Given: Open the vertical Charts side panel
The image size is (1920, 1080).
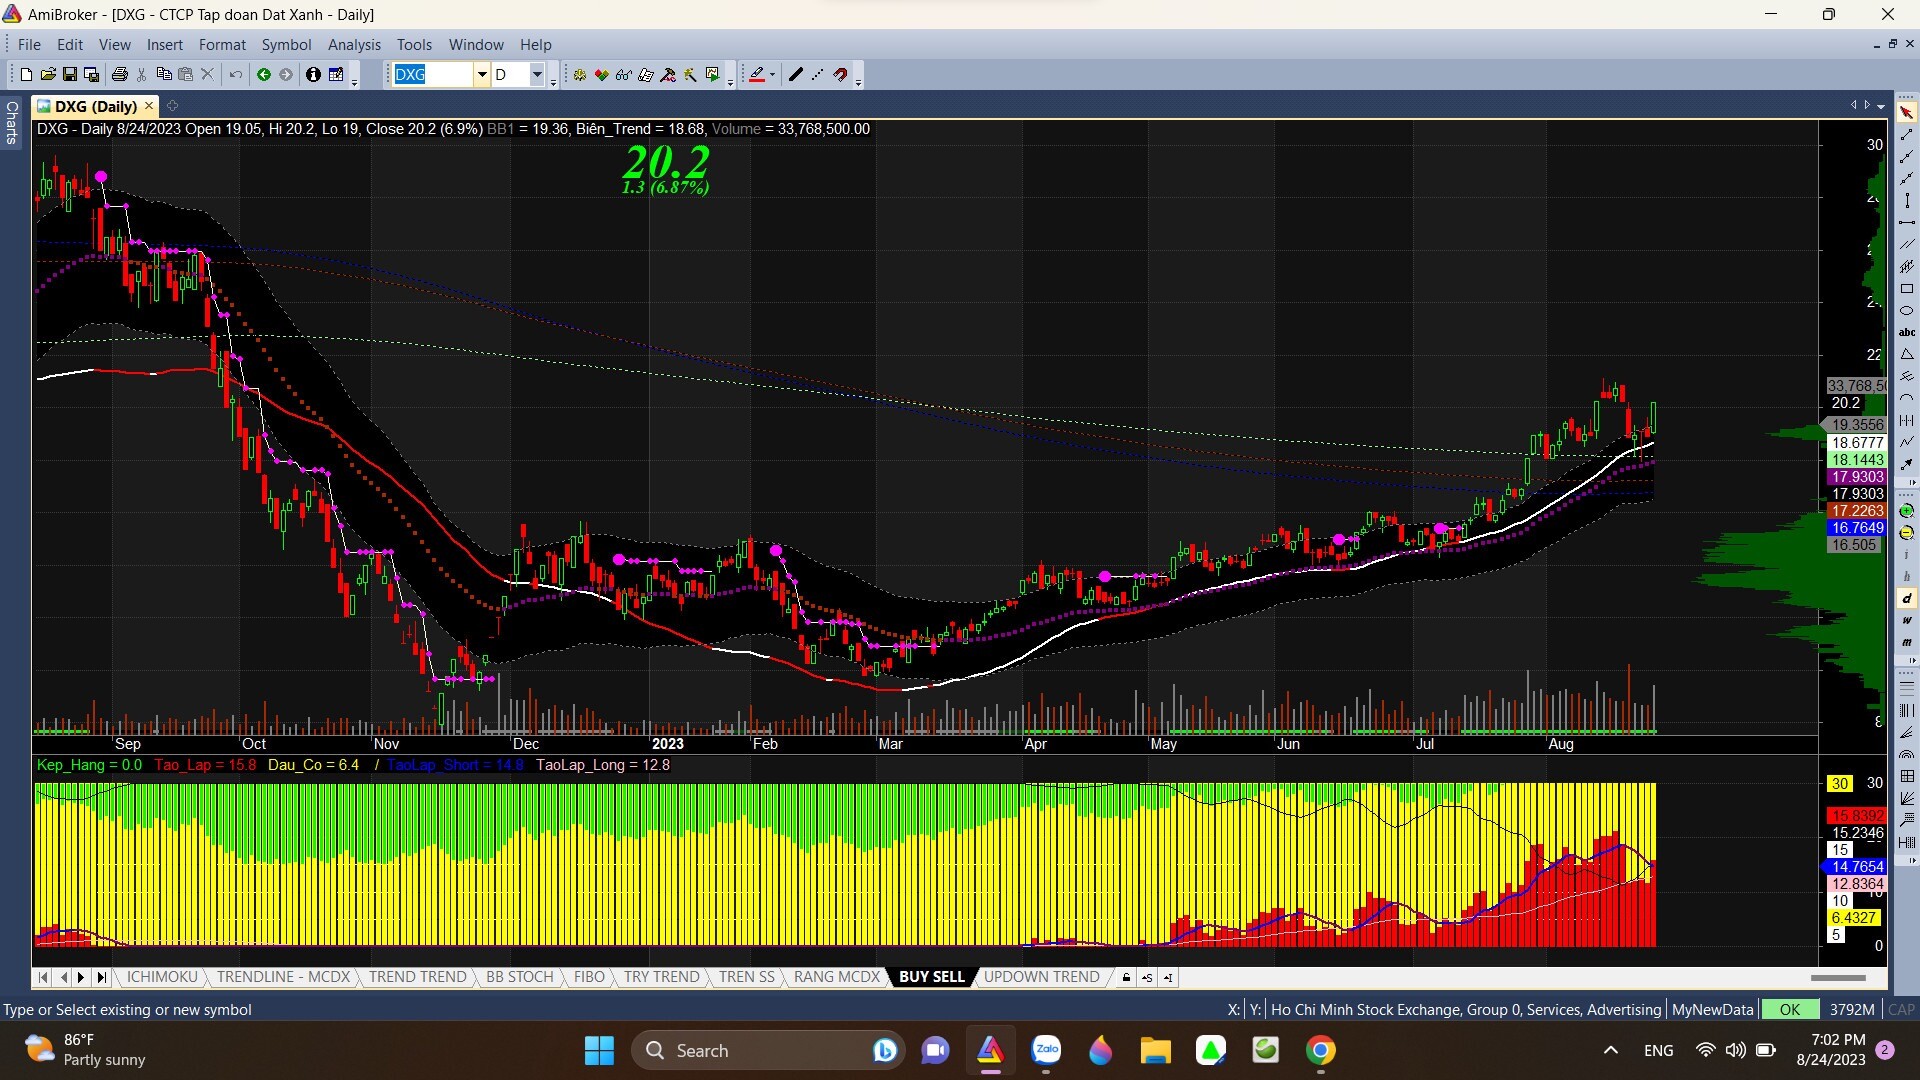Looking at the screenshot, I should point(11,123).
